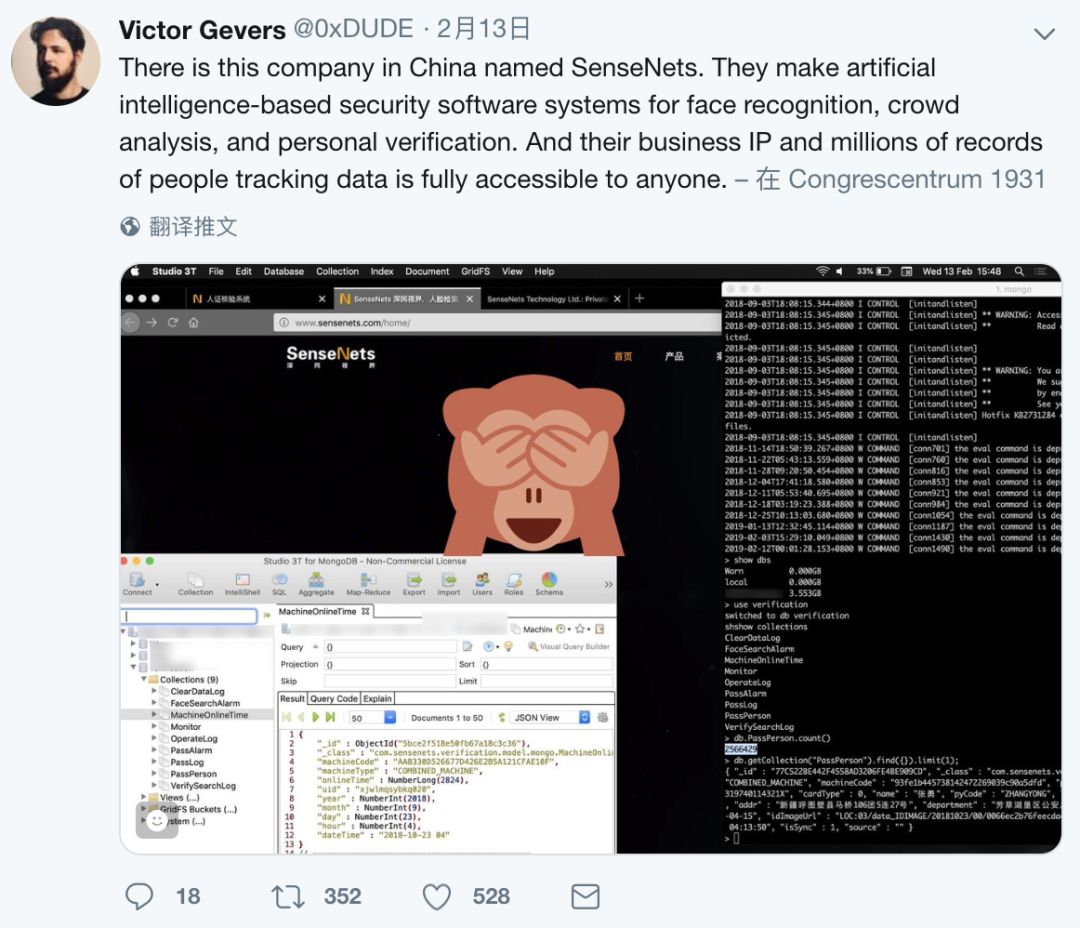Click Victor Gevers avatar photo

point(55,61)
